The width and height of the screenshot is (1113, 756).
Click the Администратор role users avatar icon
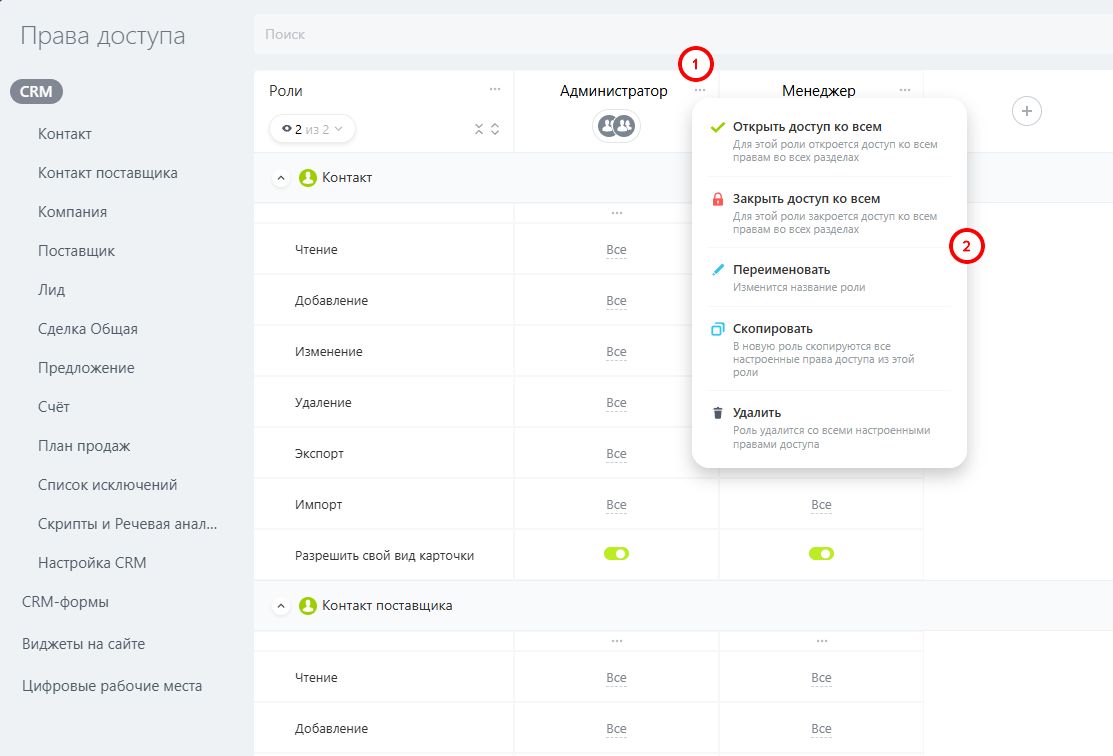(616, 126)
